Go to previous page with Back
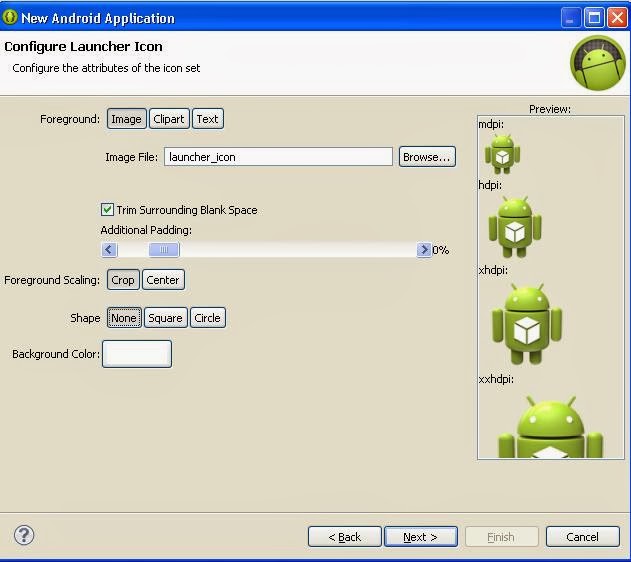This screenshot has height=562, width=631. pyautogui.click(x=344, y=537)
